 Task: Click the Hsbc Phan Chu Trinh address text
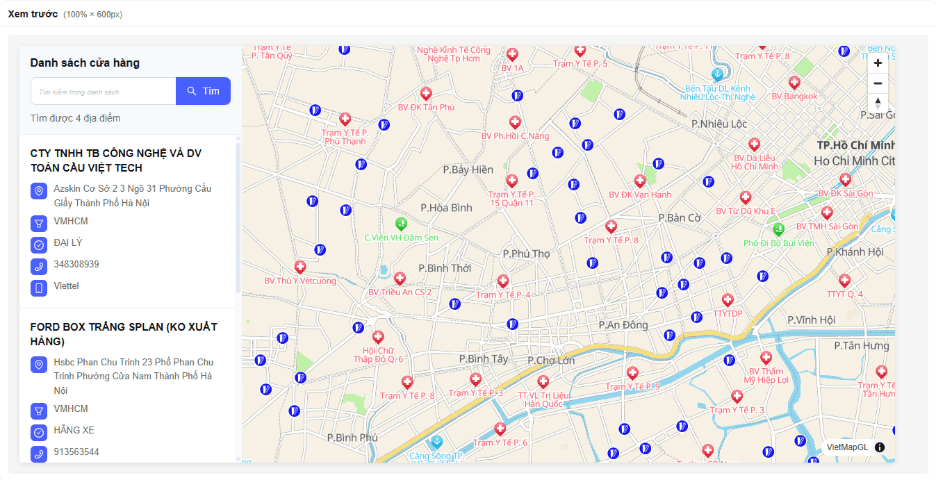134,376
